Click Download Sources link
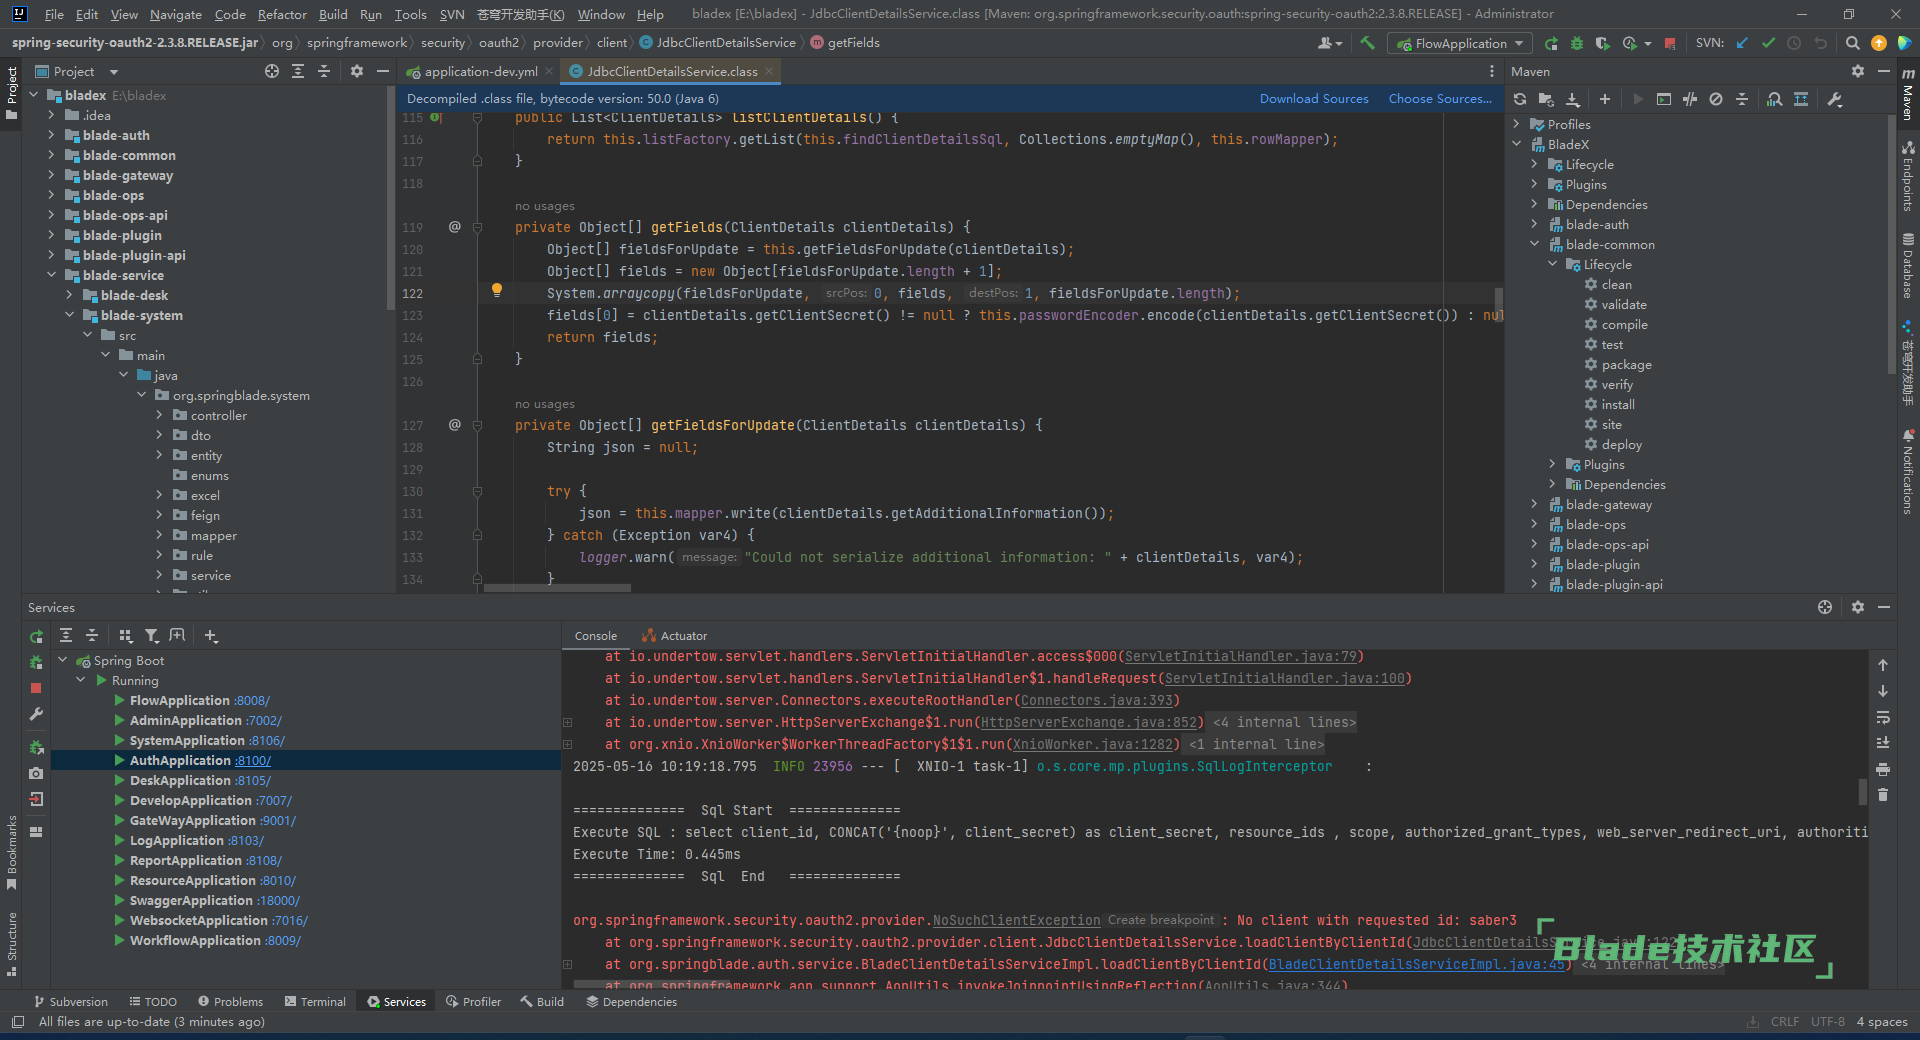Screen dimensions: 1920x1040 pyautogui.click(x=1314, y=99)
